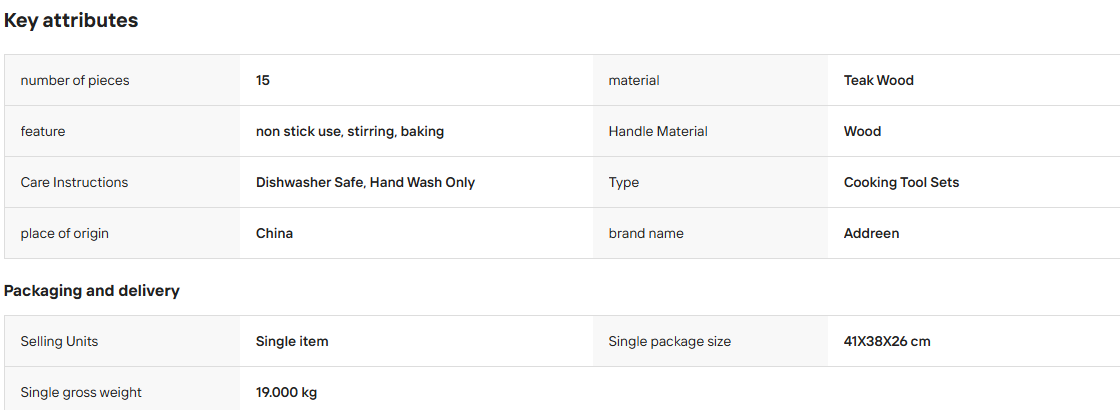The image size is (1120, 410).
Task: Select the Wood handle material value
Action: [862, 131]
